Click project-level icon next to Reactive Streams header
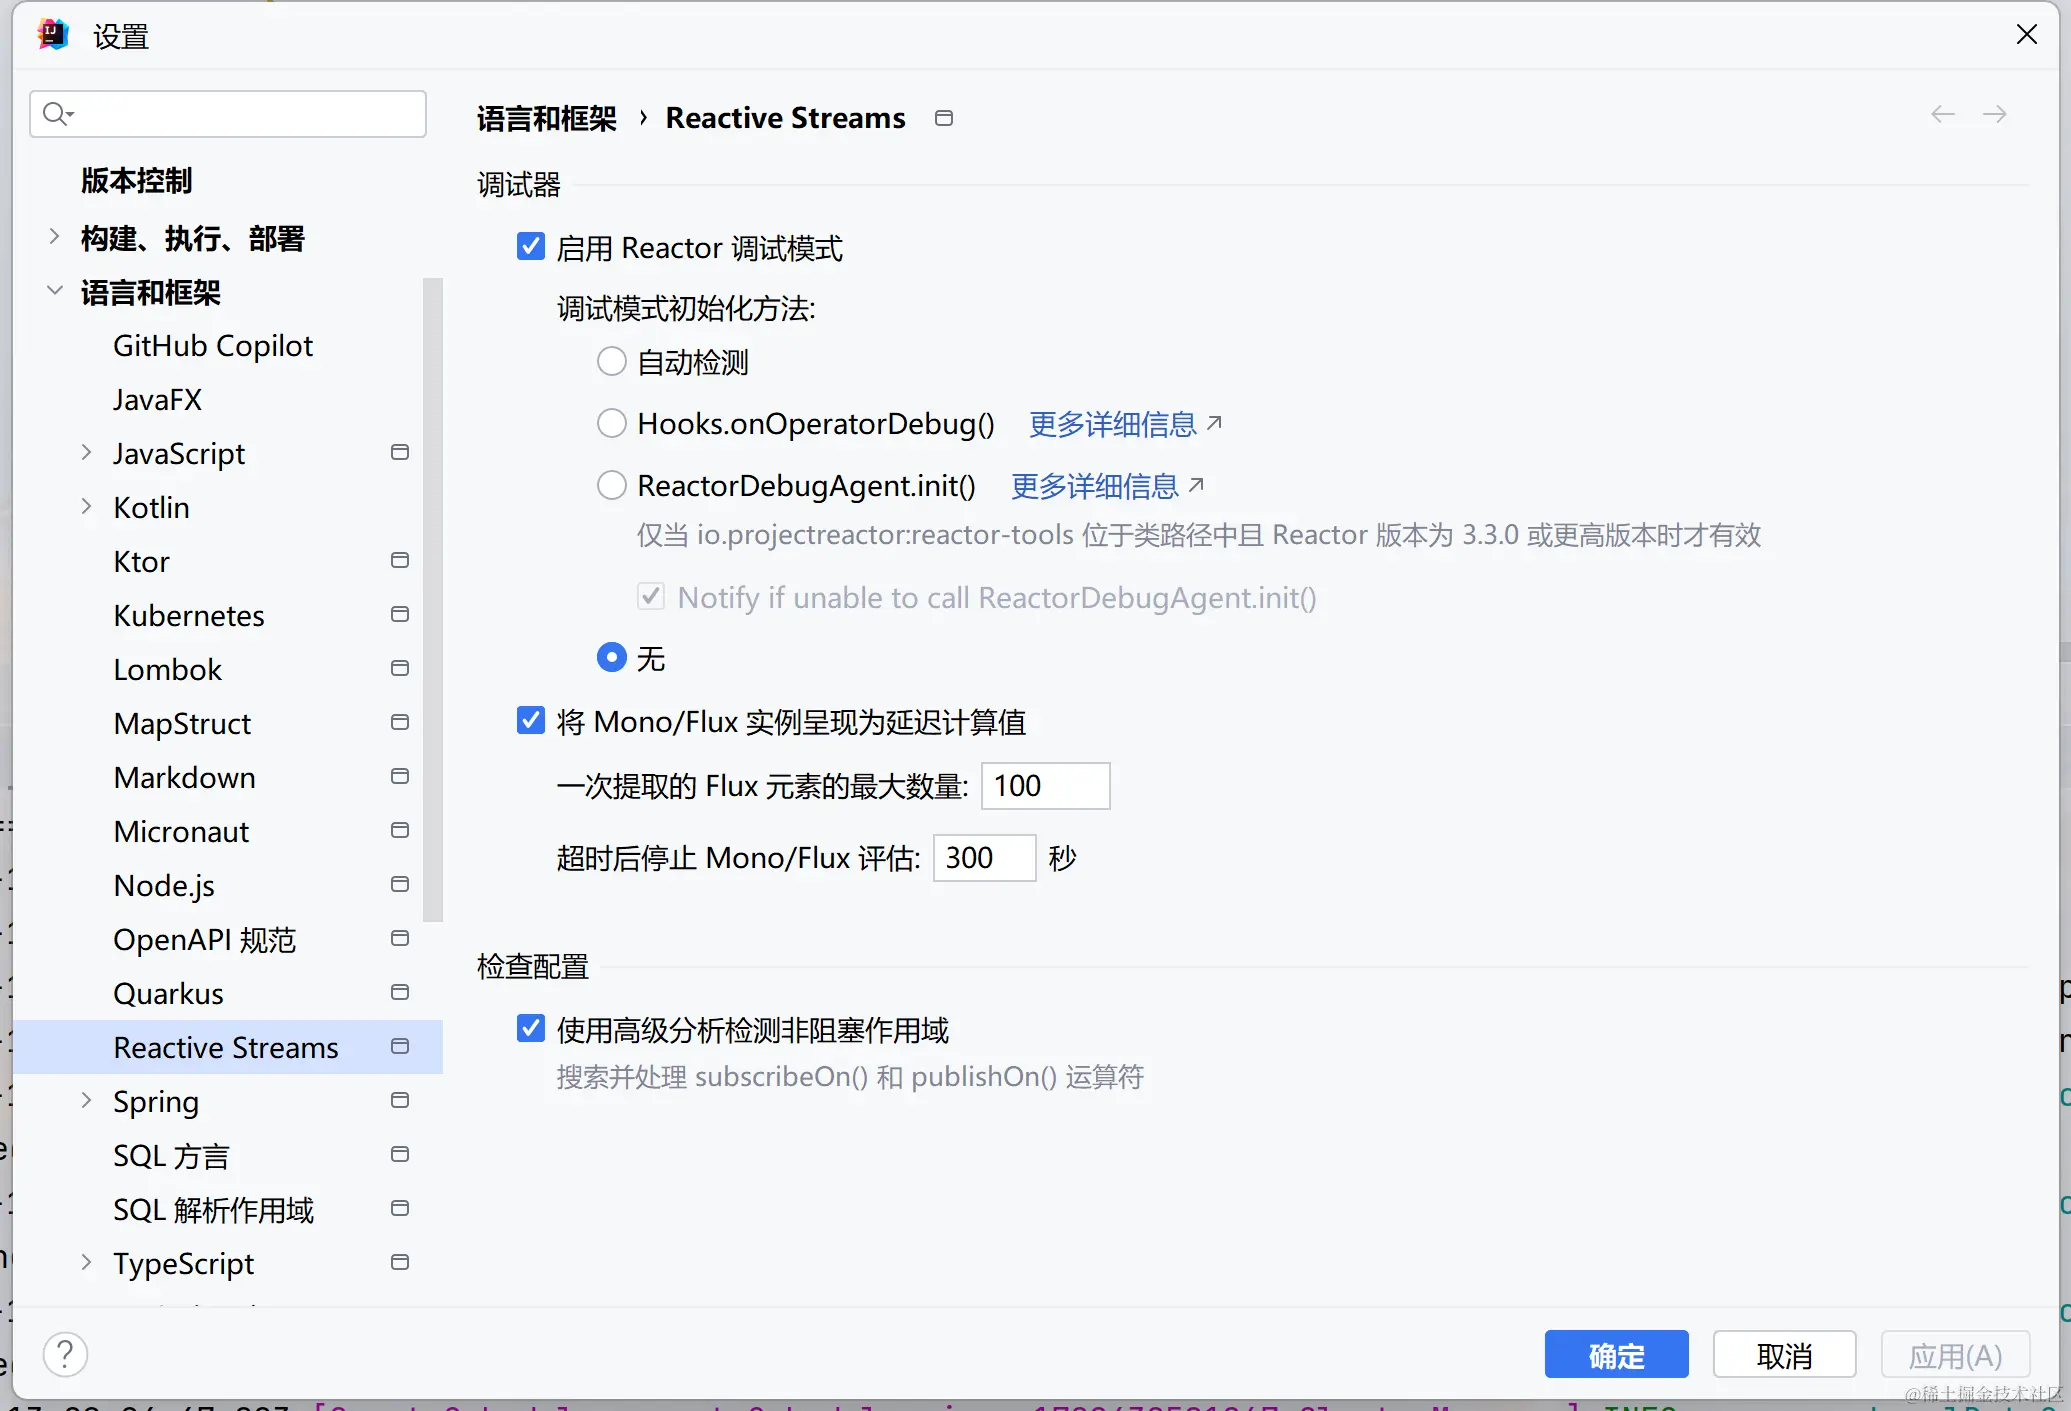Image resolution: width=2071 pixels, height=1411 pixels. pyautogui.click(x=943, y=119)
